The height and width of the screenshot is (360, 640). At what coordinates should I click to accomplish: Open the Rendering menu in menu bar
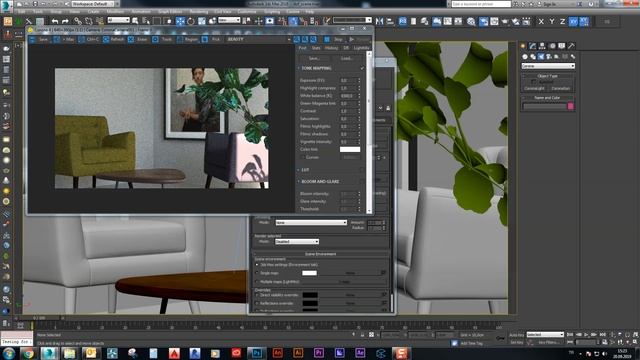199,11
